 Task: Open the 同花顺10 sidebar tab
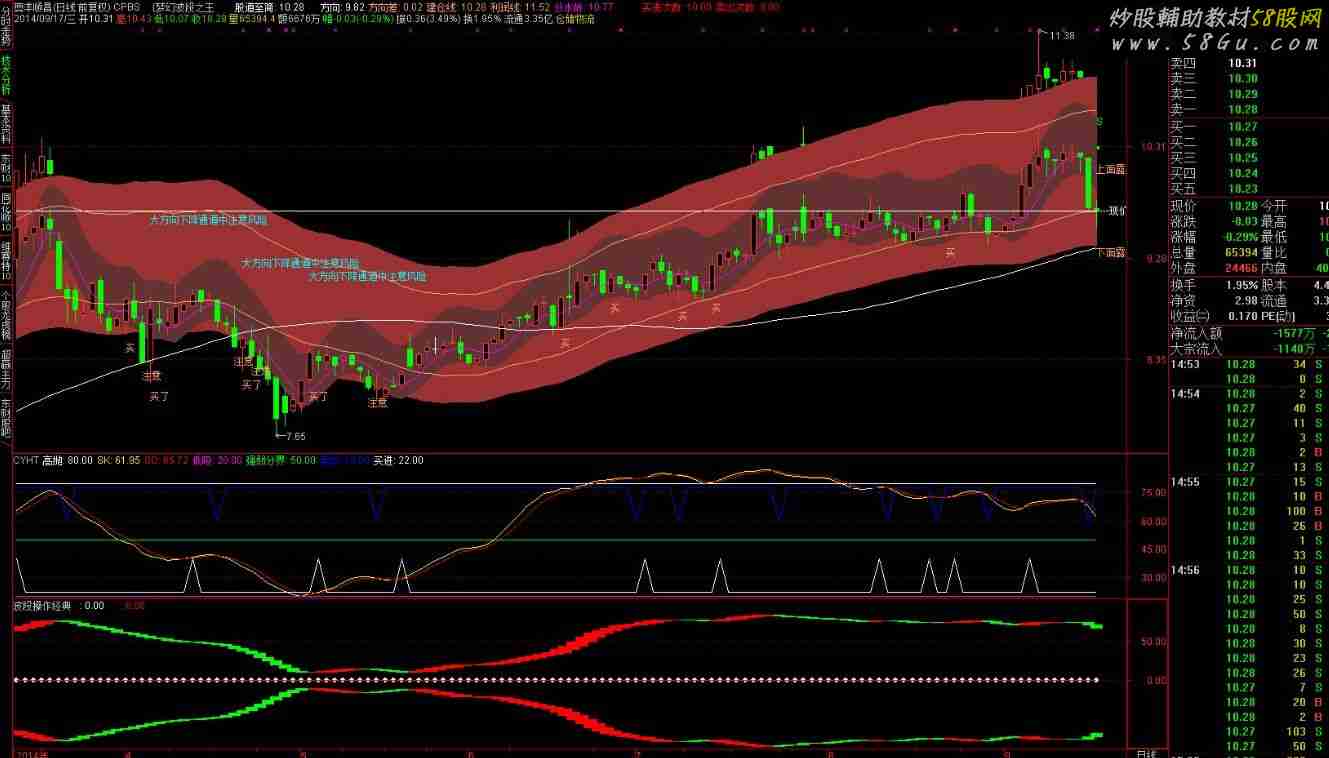pyautogui.click(x=6, y=212)
